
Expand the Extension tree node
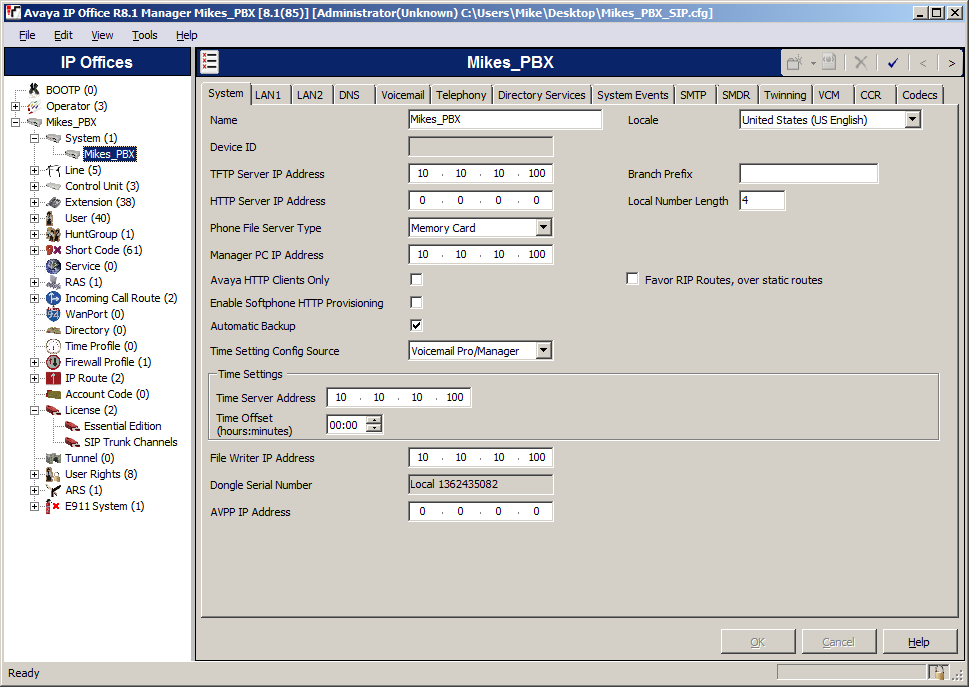[35, 203]
